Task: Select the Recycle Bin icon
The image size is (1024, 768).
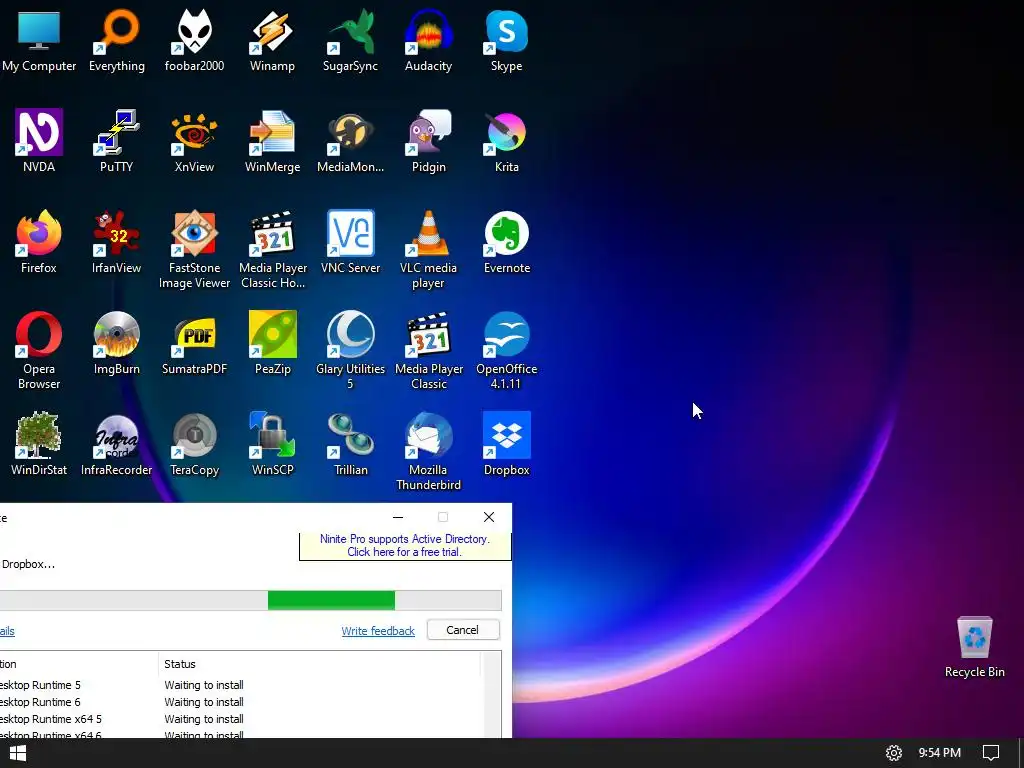Action: click(974, 647)
